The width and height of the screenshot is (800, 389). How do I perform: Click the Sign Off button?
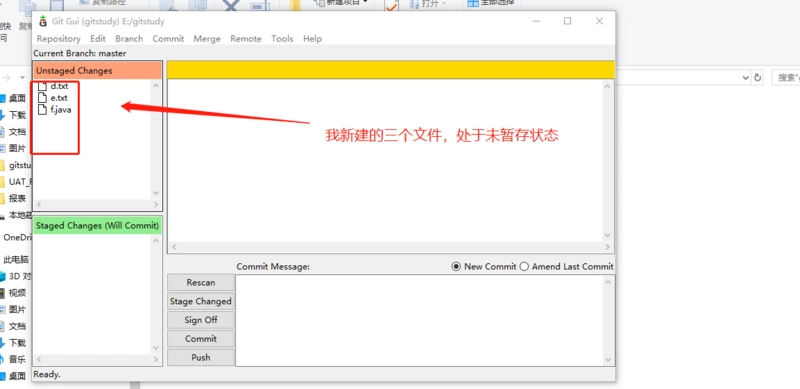201,320
